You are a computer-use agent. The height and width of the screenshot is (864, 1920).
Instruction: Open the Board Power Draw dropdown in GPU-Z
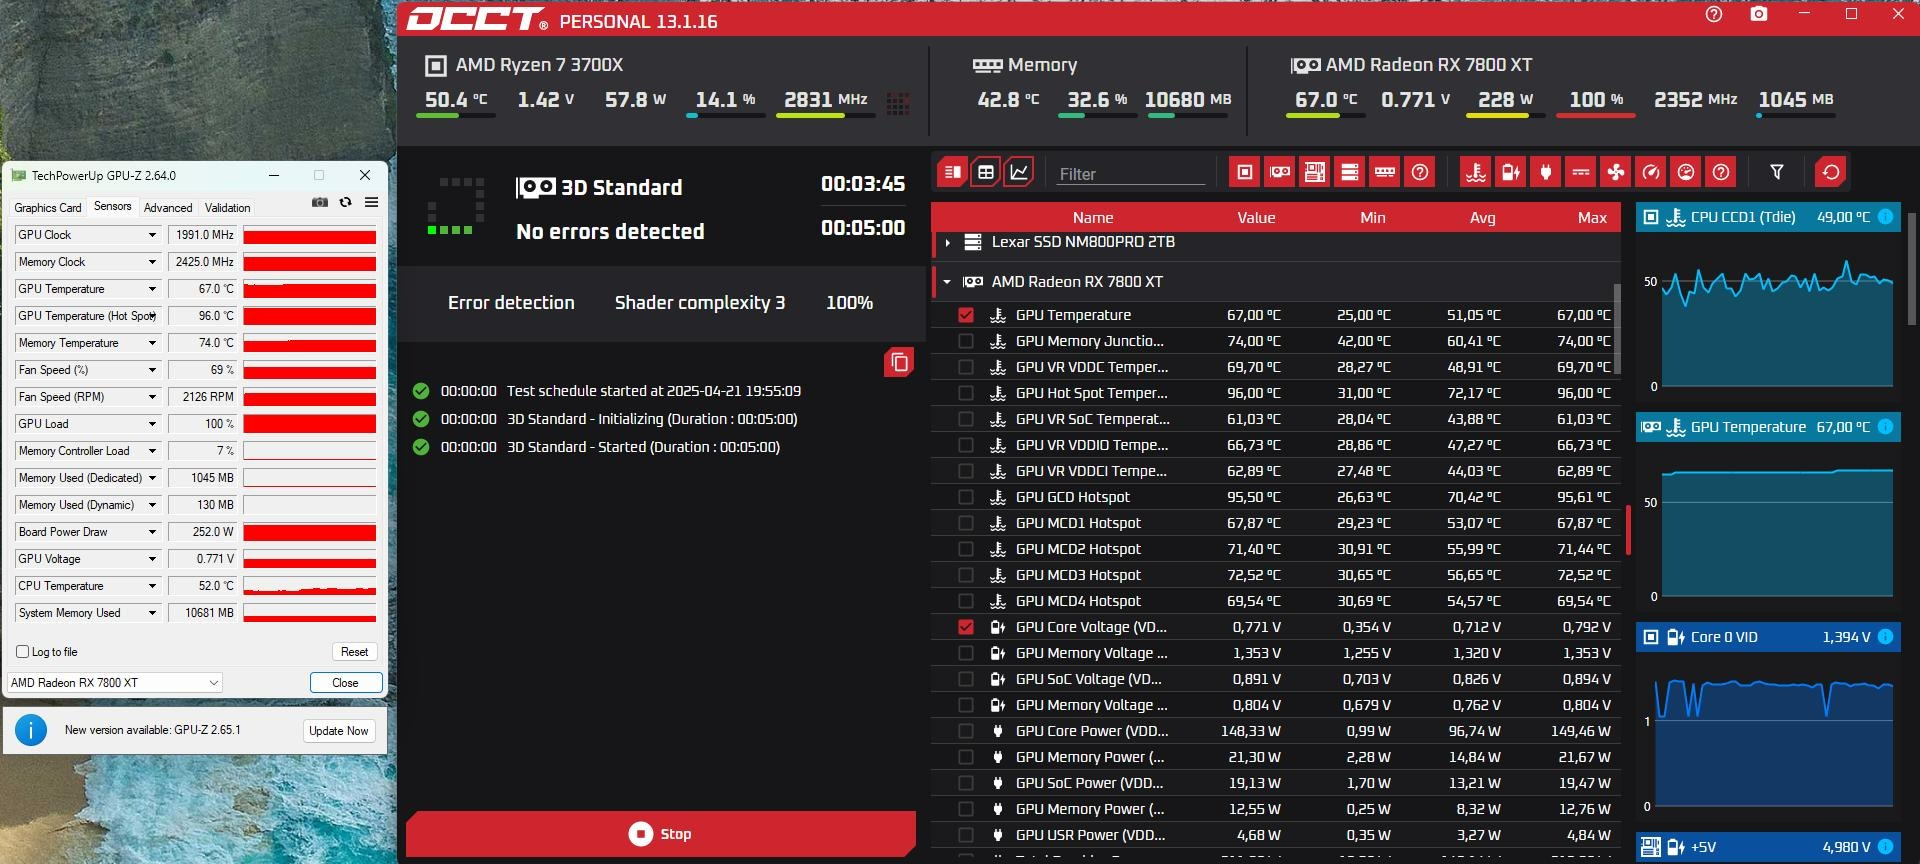[152, 532]
